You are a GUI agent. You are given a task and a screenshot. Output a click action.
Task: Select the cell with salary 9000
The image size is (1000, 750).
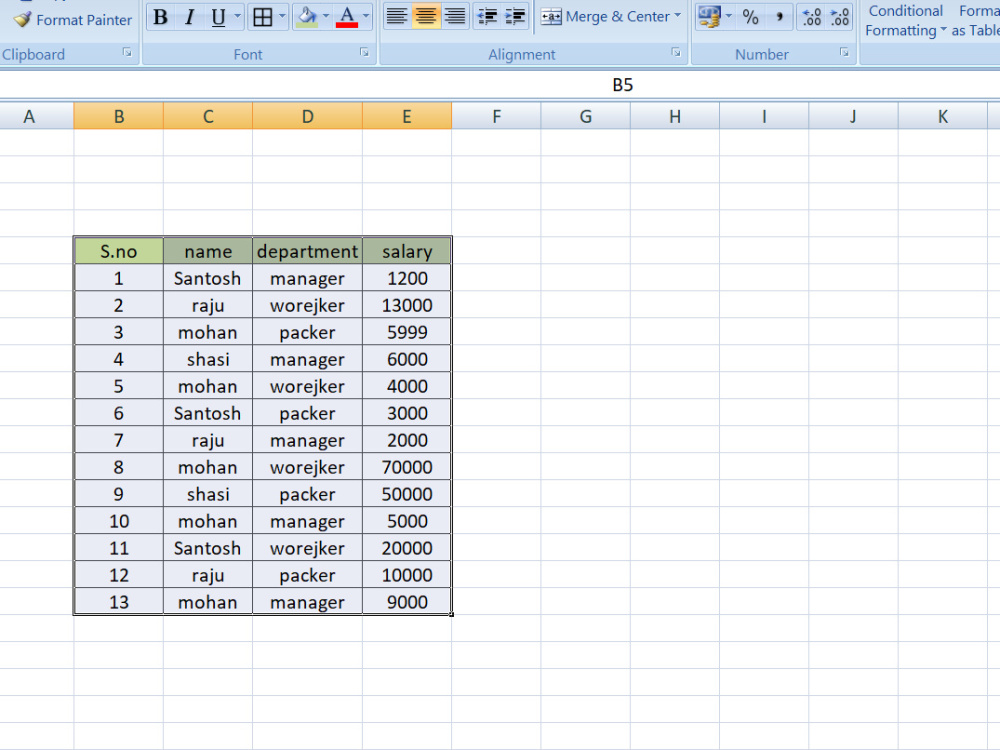pyautogui.click(x=407, y=602)
